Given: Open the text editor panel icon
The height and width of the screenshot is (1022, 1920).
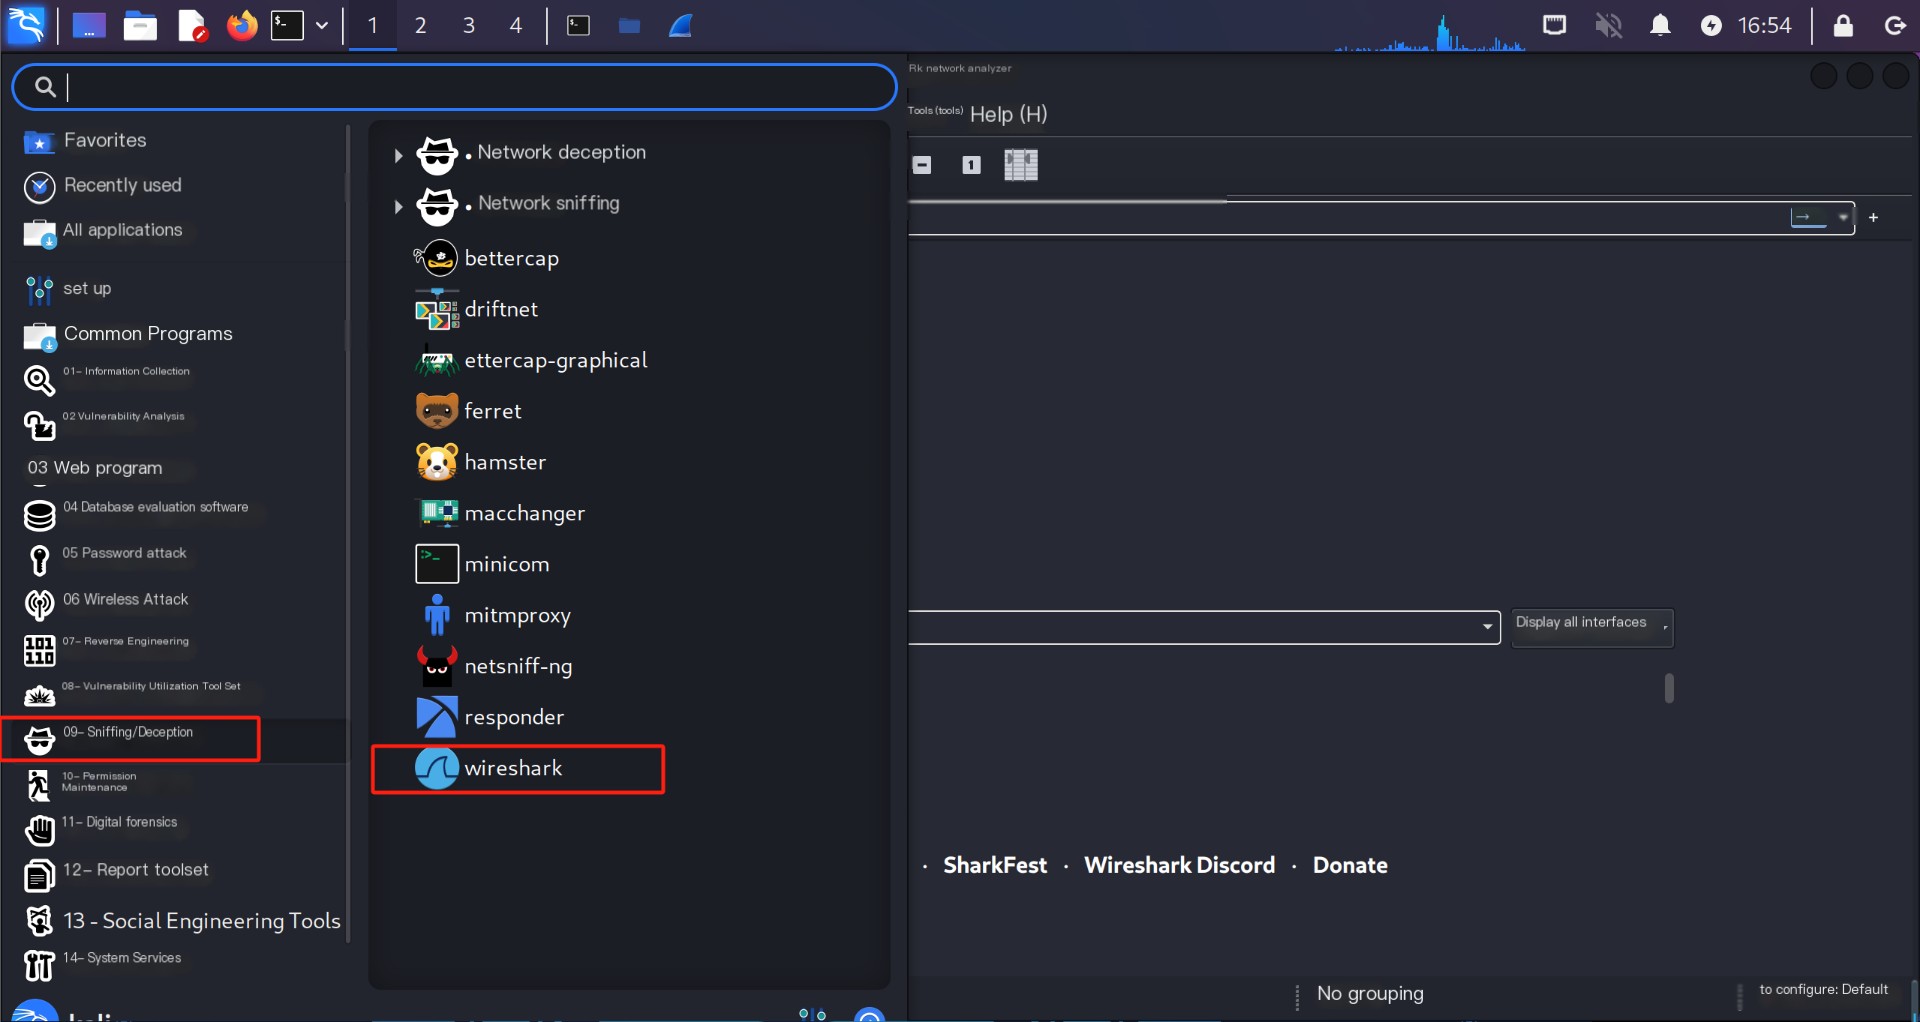Looking at the screenshot, I should coord(191,26).
